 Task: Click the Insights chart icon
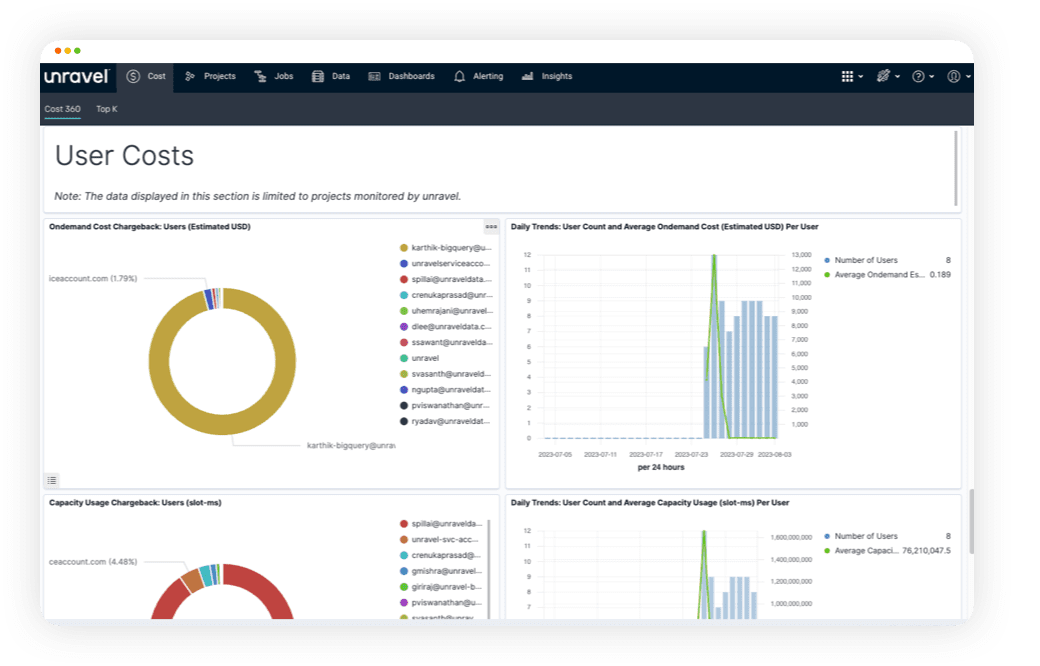click(x=527, y=76)
